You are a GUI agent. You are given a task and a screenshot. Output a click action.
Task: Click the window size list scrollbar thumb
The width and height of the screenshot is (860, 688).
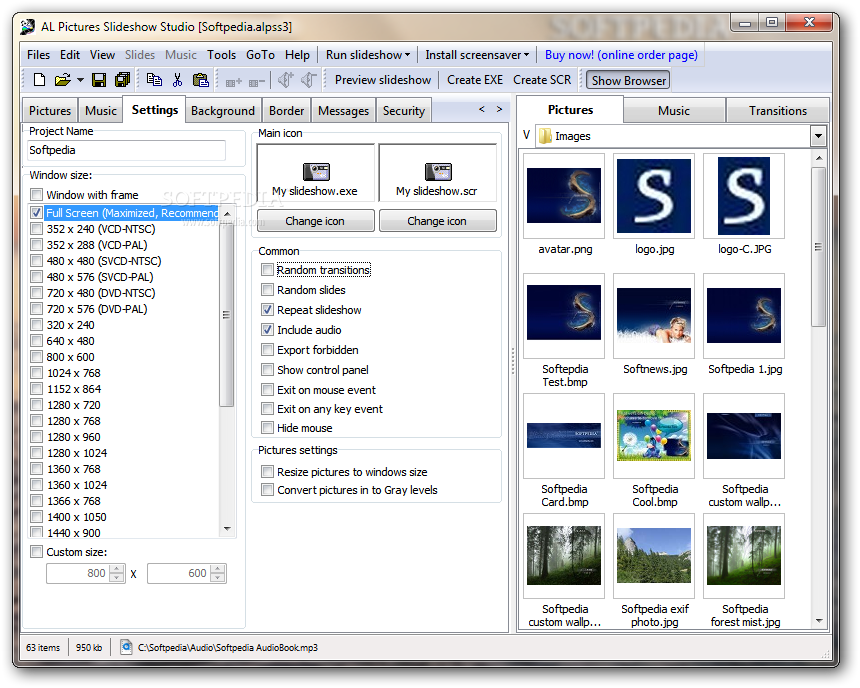click(x=227, y=314)
